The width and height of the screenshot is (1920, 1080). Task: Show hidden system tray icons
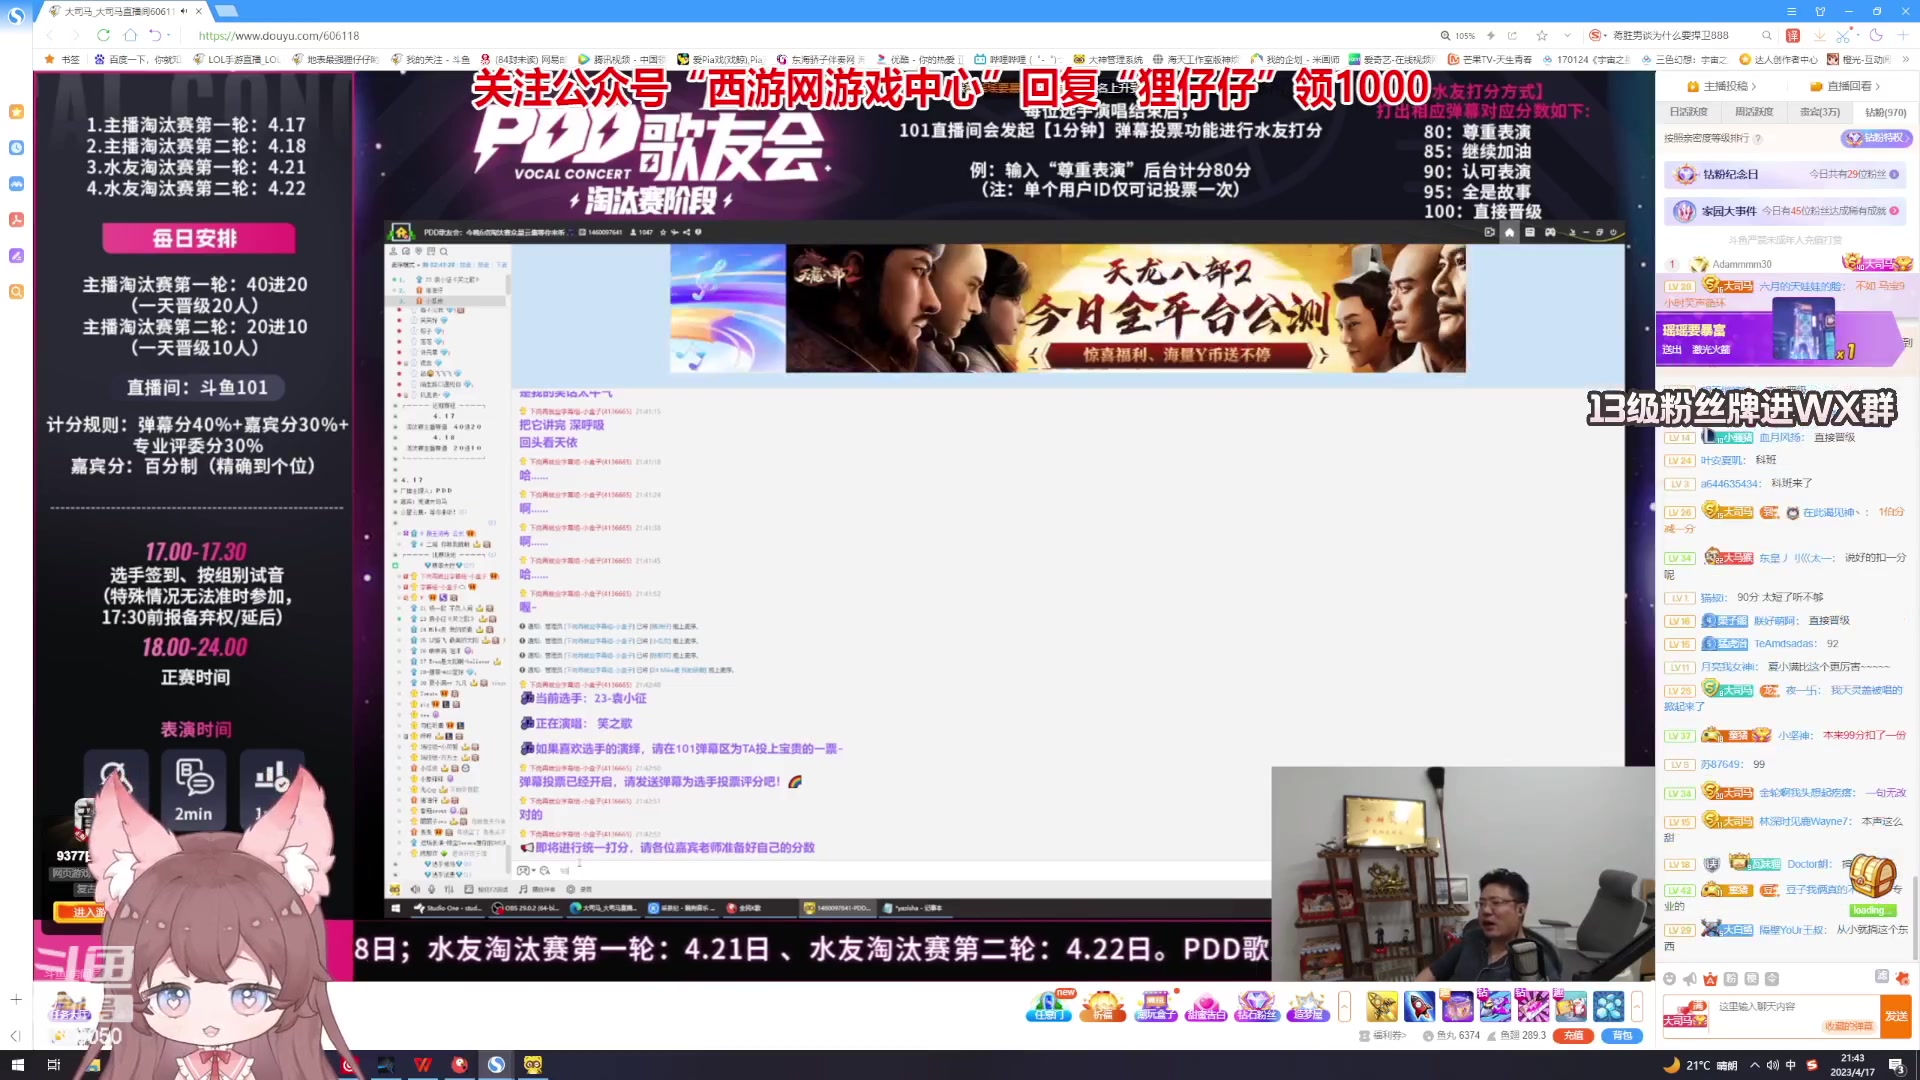tap(1754, 1065)
